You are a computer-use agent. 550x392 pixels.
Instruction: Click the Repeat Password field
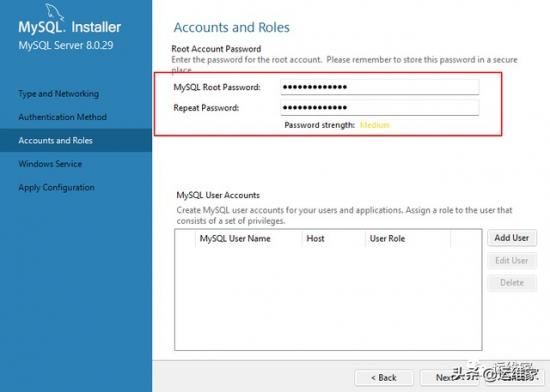point(380,107)
